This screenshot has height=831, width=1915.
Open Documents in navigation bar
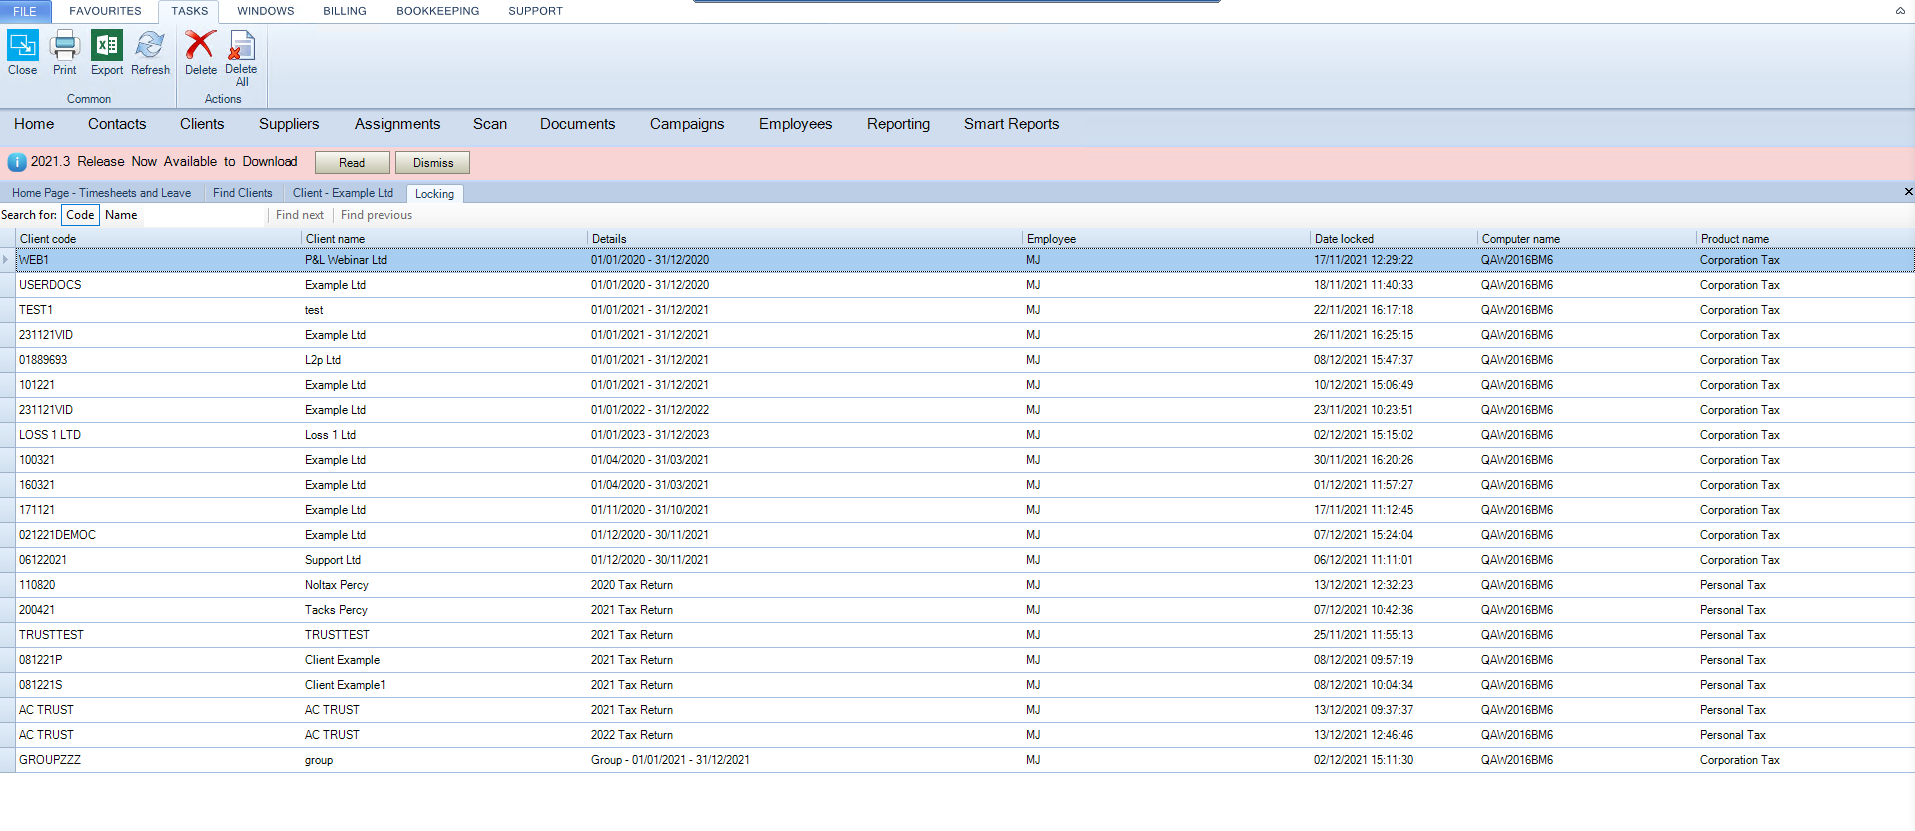point(578,124)
